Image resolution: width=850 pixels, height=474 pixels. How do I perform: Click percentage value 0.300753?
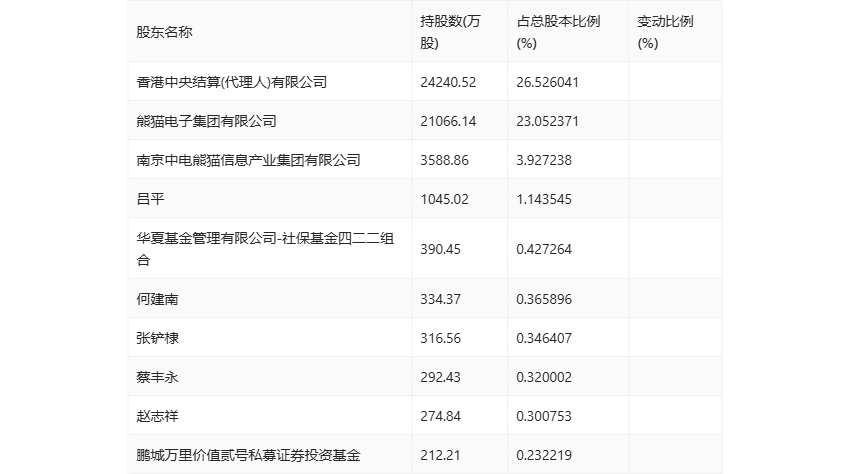tap(544, 416)
